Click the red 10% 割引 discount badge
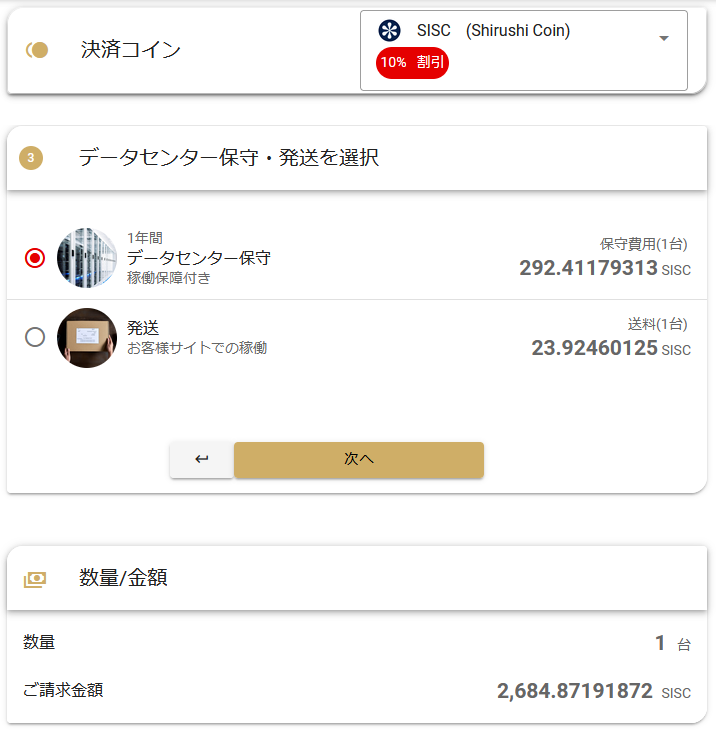 [x=412, y=63]
